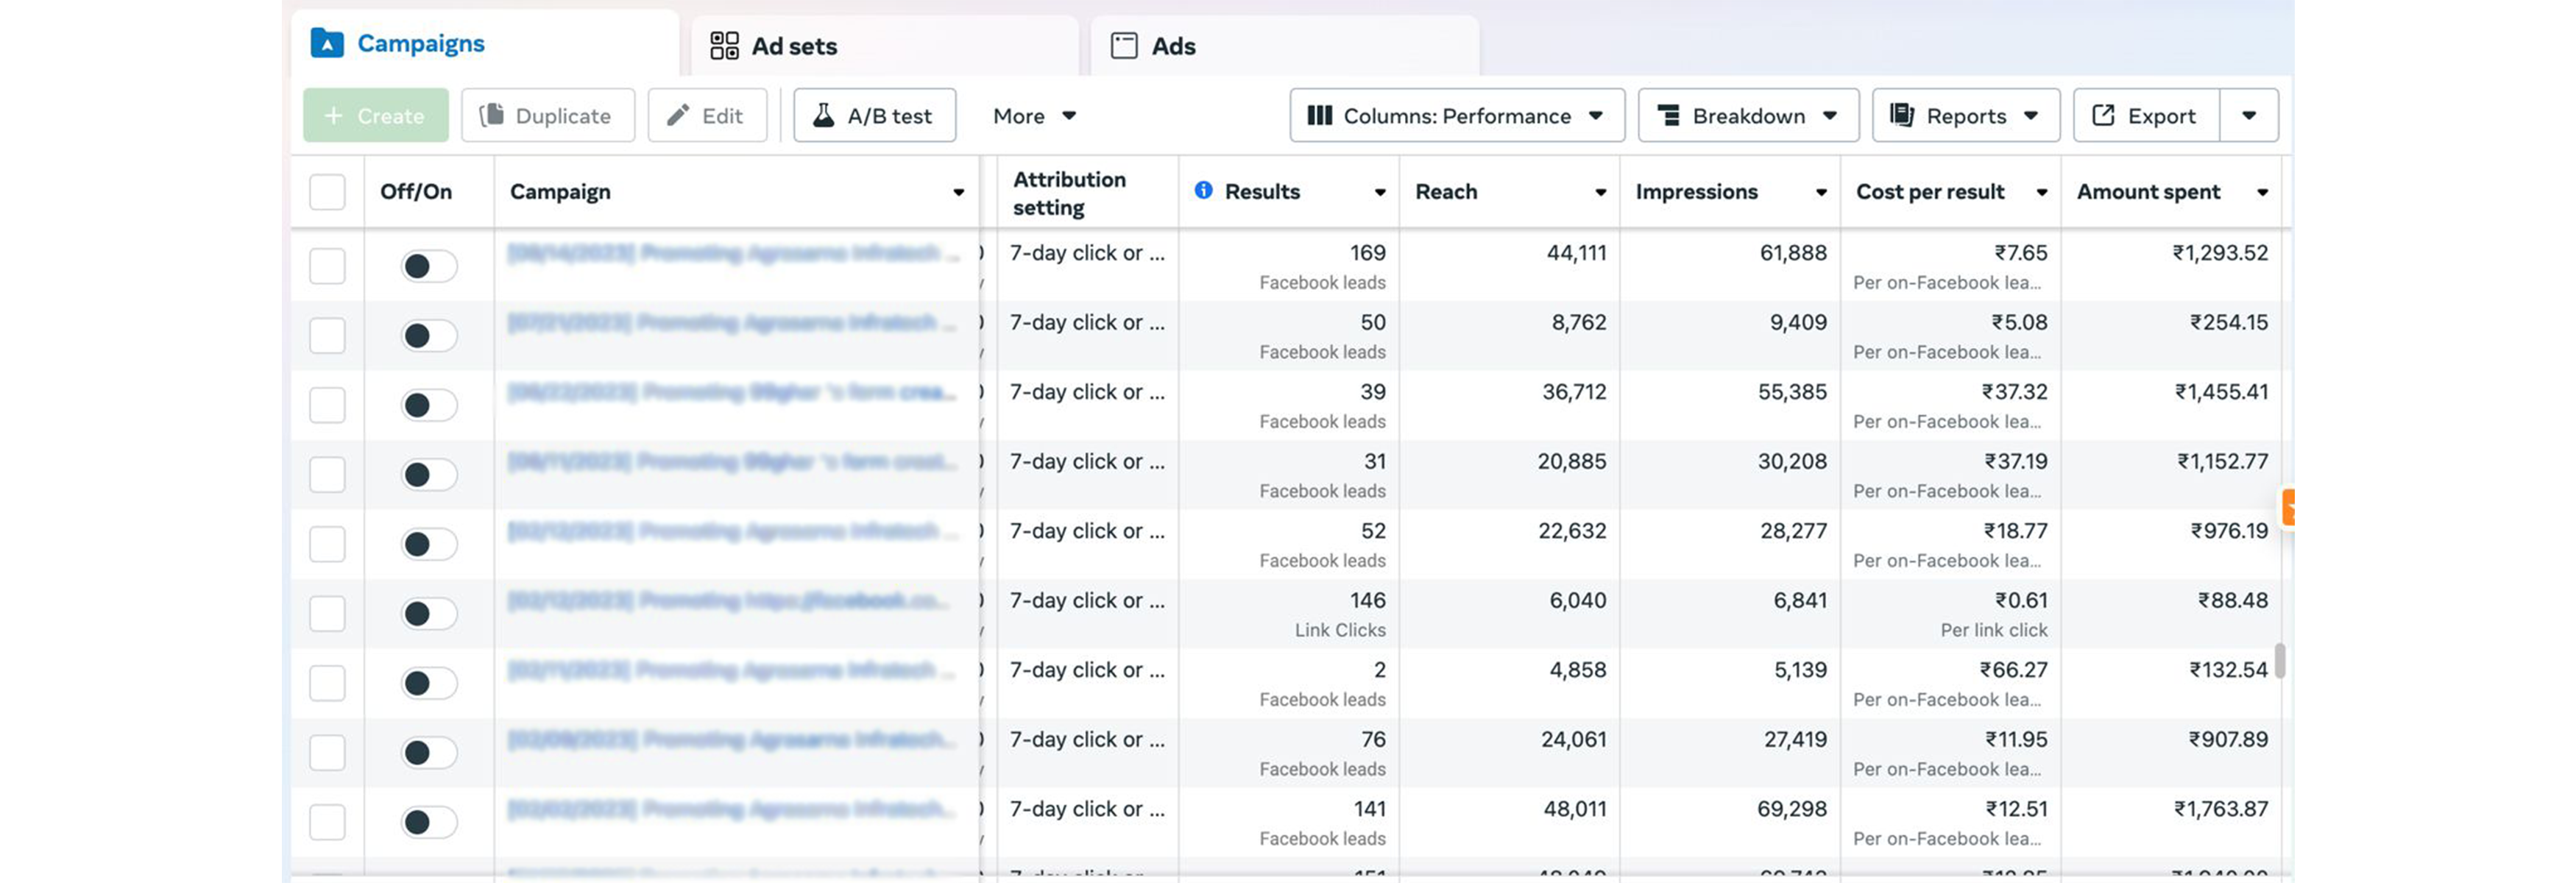
Task: Expand the Cost per result sort dropdown
Action: 2042,191
